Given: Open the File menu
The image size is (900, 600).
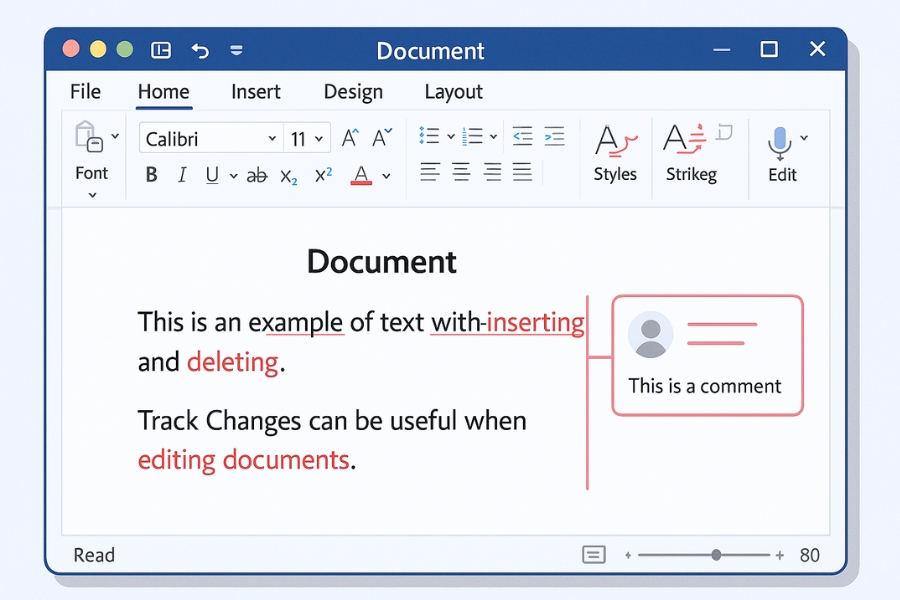Looking at the screenshot, I should click(85, 91).
